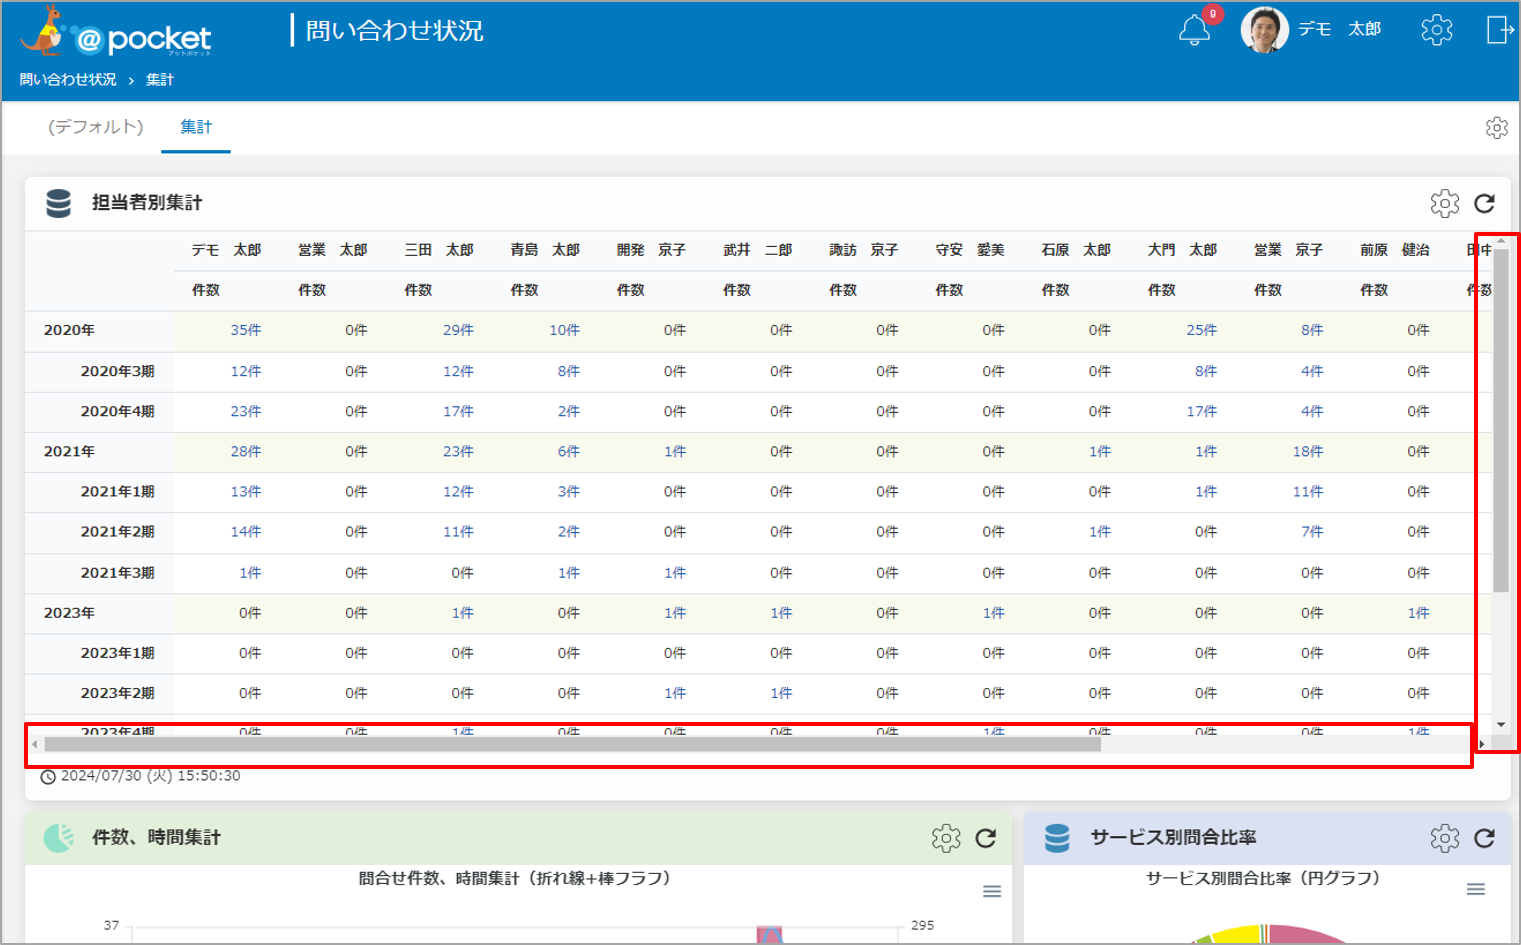This screenshot has height=945, width=1521.
Task: Open settings for 担当者別集計 panel
Action: click(1444, 203)
